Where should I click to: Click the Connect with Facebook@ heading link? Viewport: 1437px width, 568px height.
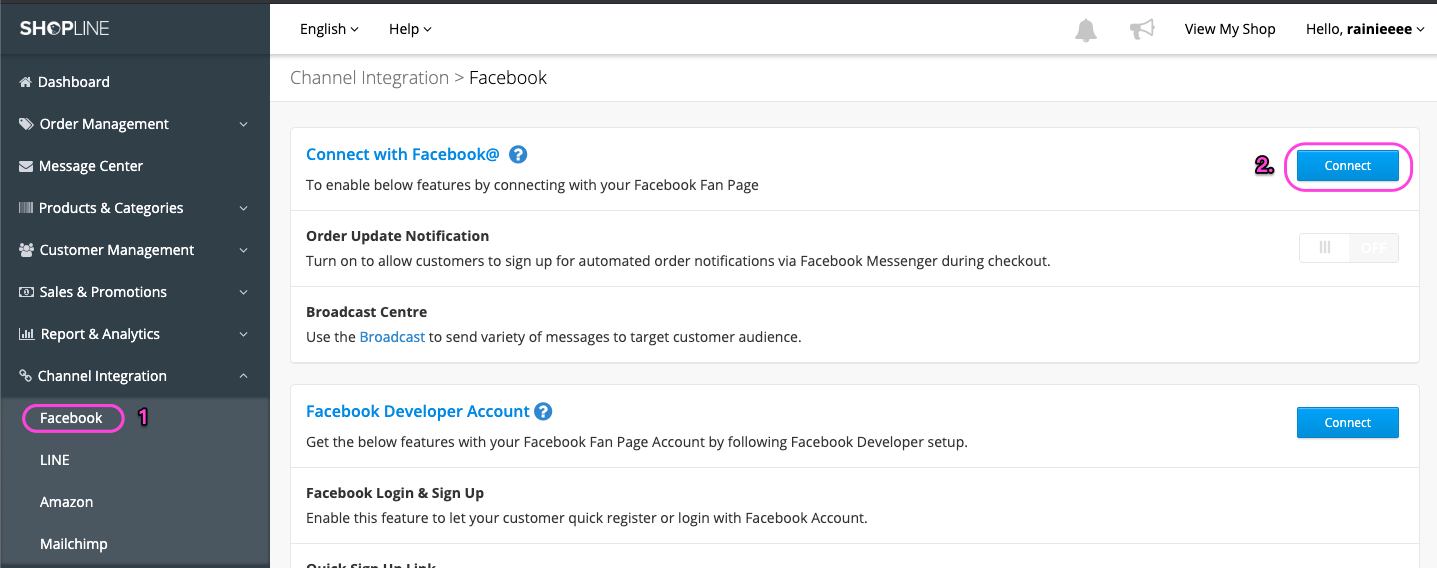[x=403, y=154]
